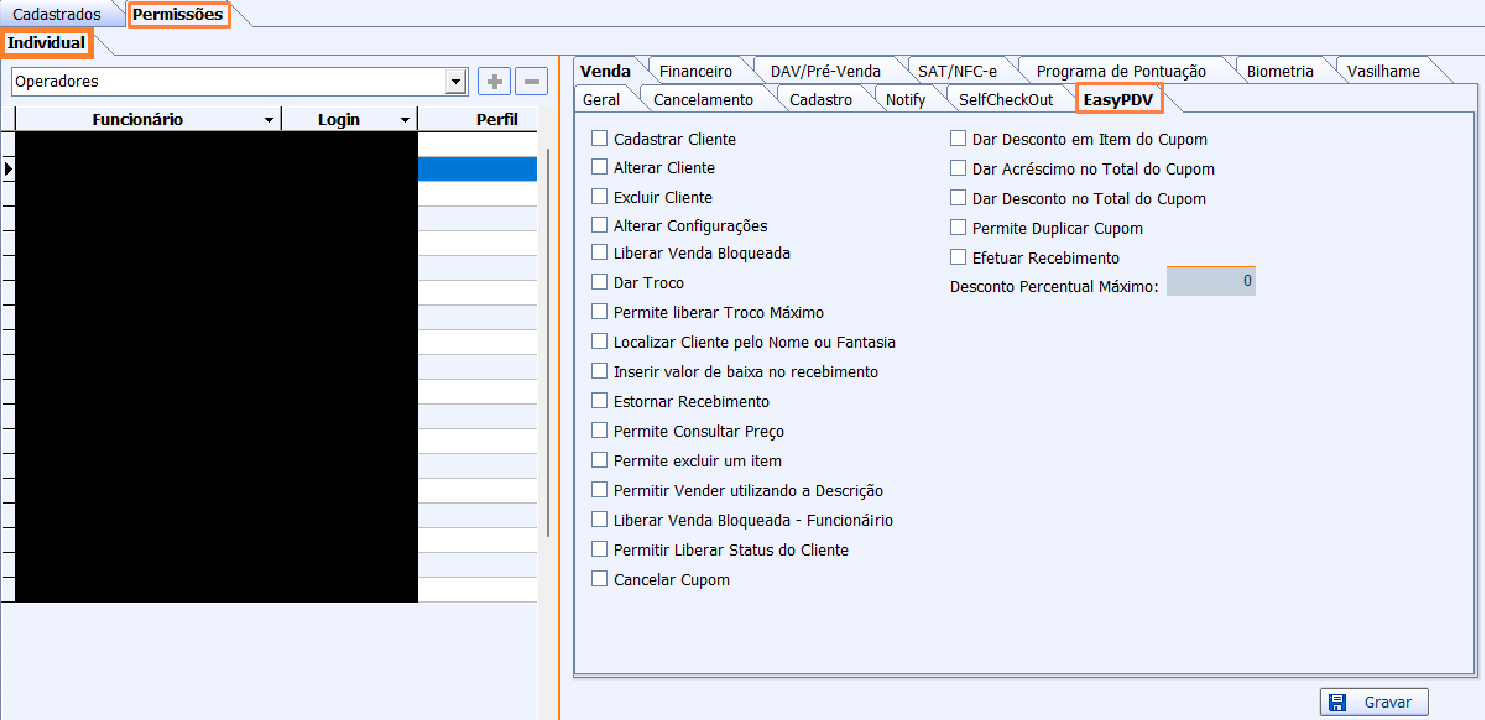
Task: Open the Cadastrados tab
Action: tap(57, 15)
